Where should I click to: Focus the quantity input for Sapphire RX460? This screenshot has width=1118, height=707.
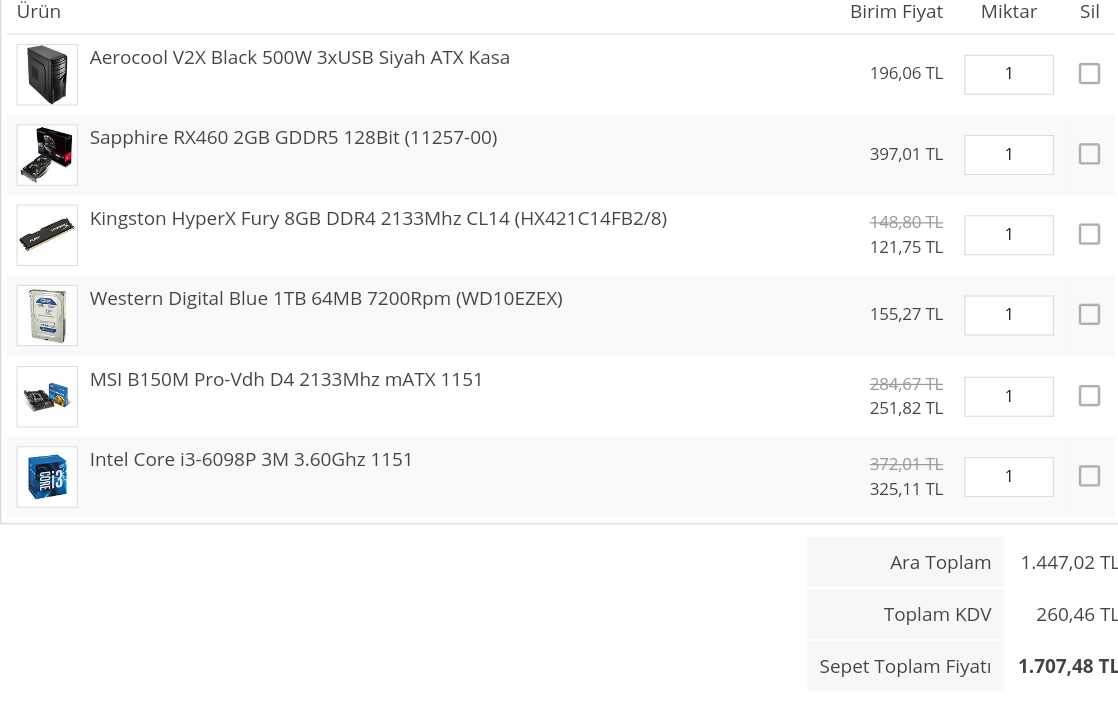(1008, 154)
